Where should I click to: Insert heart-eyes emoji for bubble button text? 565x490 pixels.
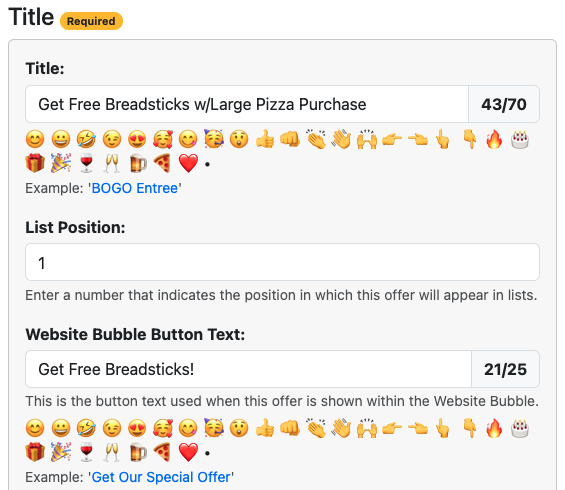(x=137, y=428)
